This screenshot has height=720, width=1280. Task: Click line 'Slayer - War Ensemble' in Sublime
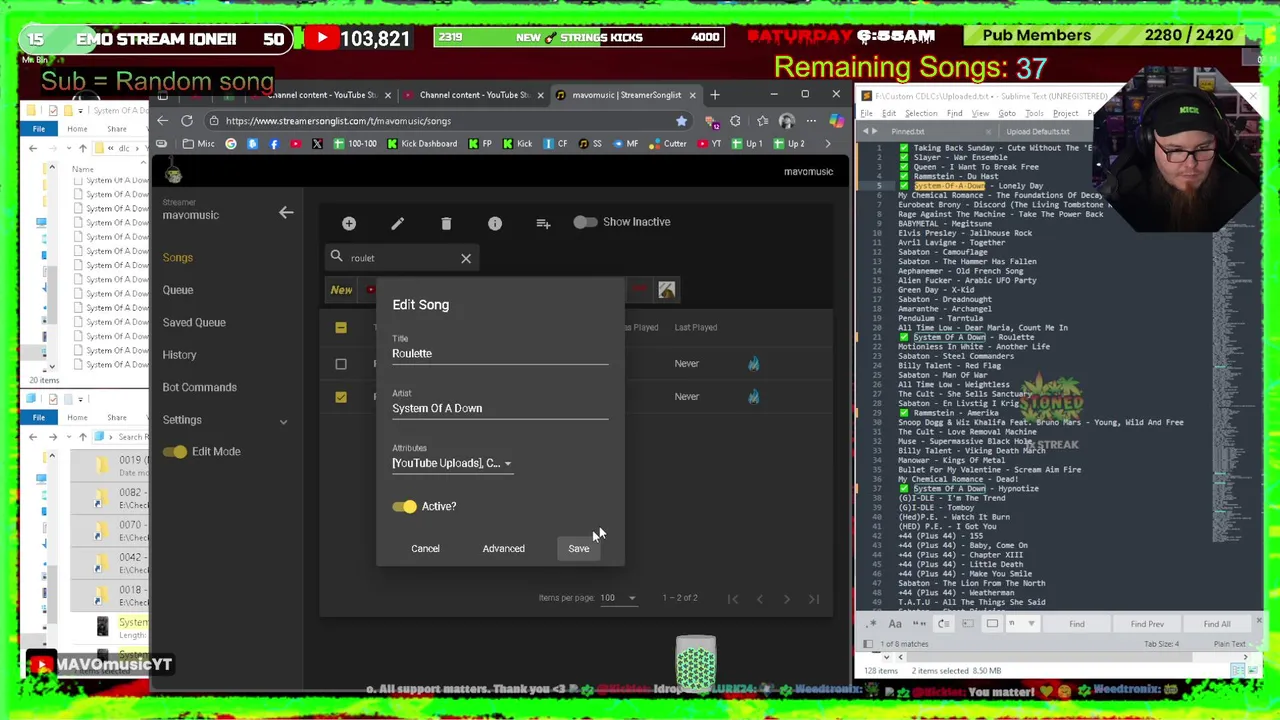point(960,158)
